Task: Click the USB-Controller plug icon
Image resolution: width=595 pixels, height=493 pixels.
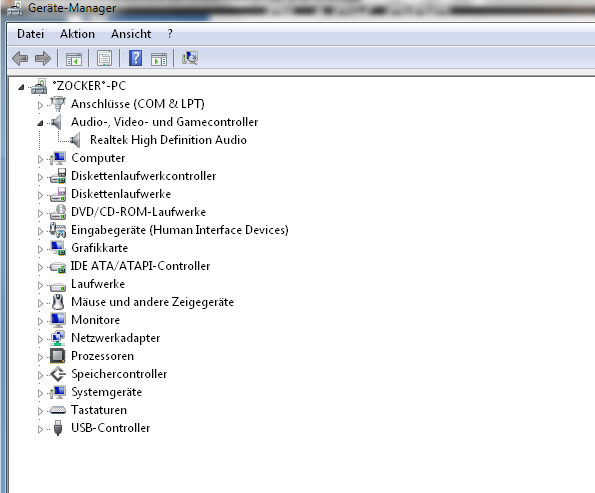Action: [x=58, y=428]
